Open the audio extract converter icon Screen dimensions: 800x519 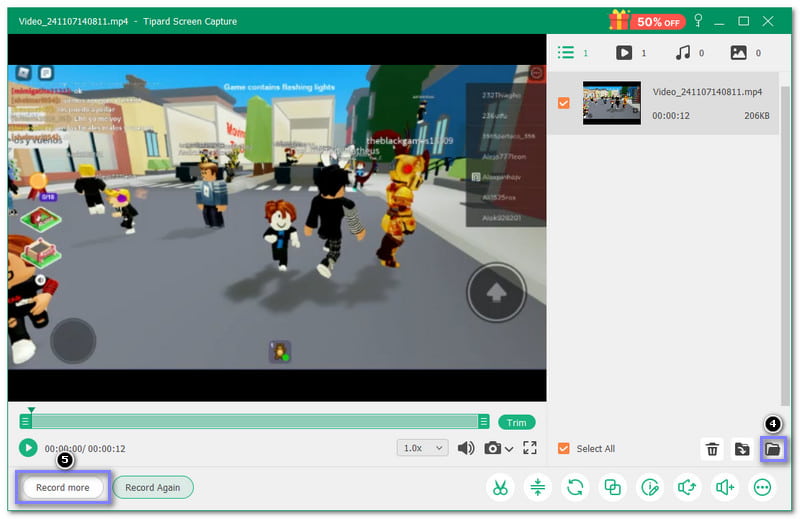point(687,487)
